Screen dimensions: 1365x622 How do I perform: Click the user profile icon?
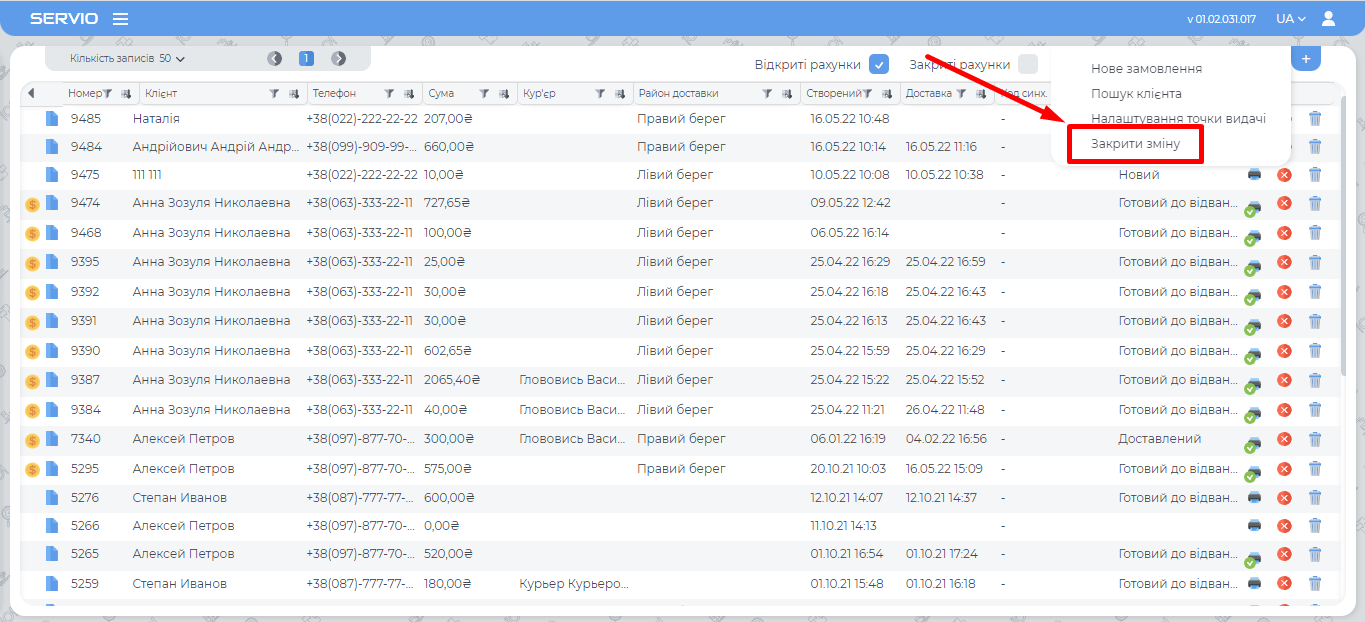point(1328,18)
